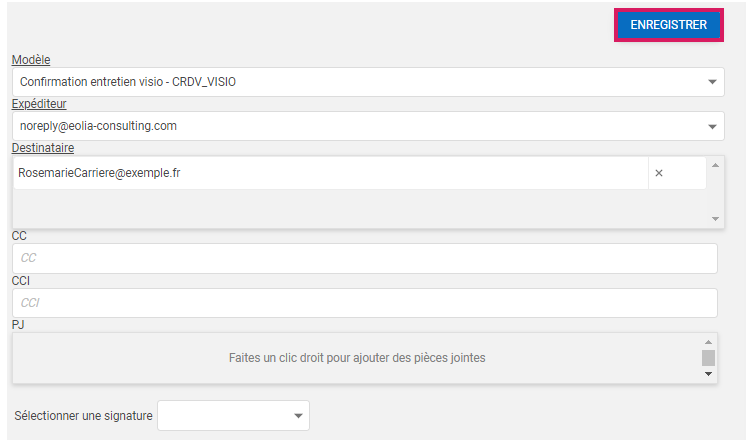Select the RosemarieCarriere@exemple.fr recipient entry
Viewport: 746px width, 440px height.
click(x=100, y=173)
